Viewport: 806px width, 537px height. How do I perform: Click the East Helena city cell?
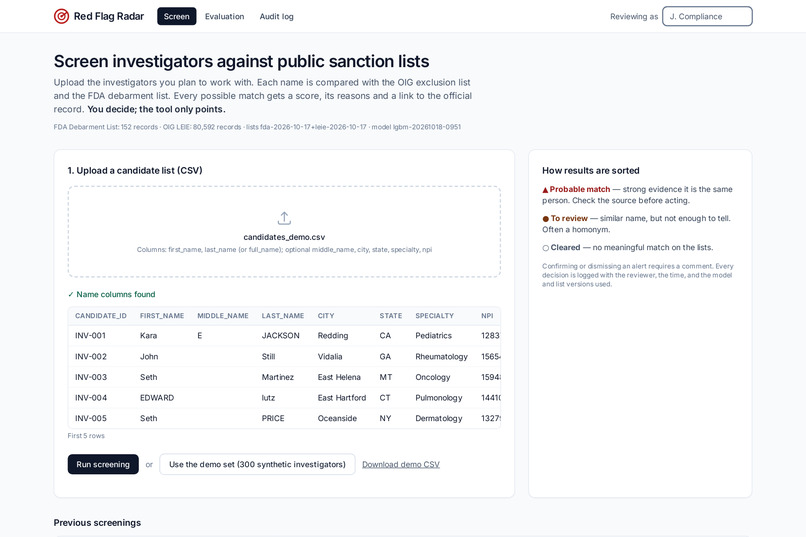coord(339,377)
